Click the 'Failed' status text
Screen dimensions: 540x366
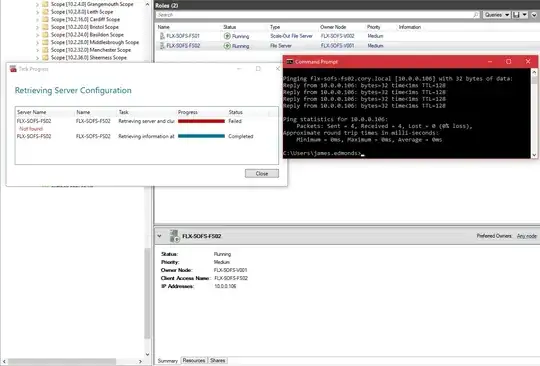pyautogui.click(x=235, y=121)
